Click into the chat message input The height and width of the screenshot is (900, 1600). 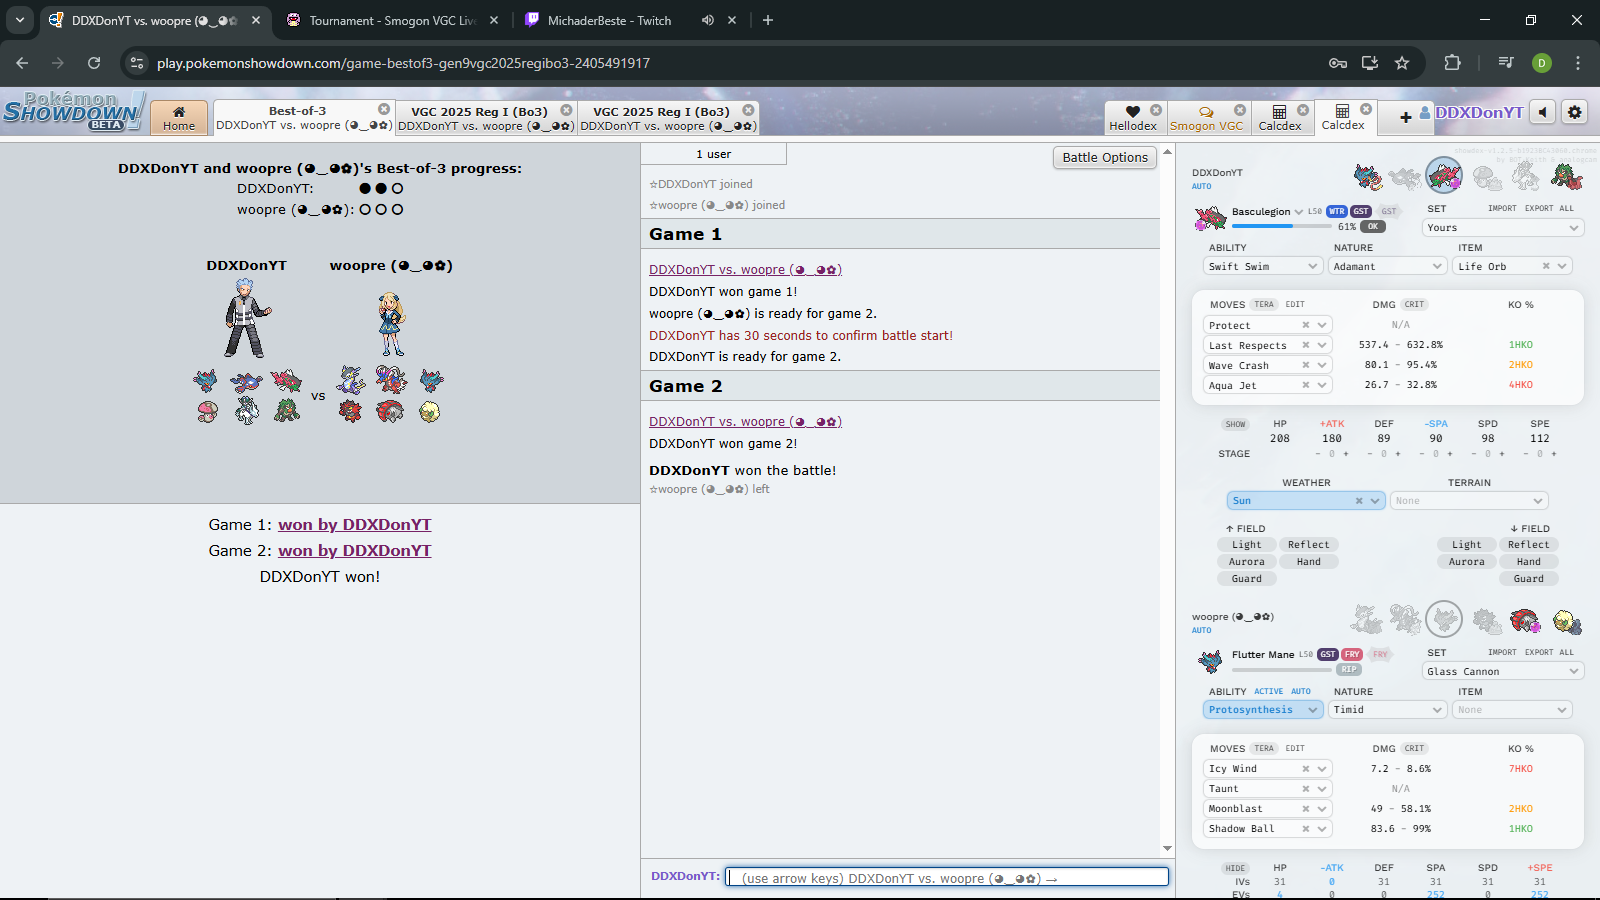point(946,877)
